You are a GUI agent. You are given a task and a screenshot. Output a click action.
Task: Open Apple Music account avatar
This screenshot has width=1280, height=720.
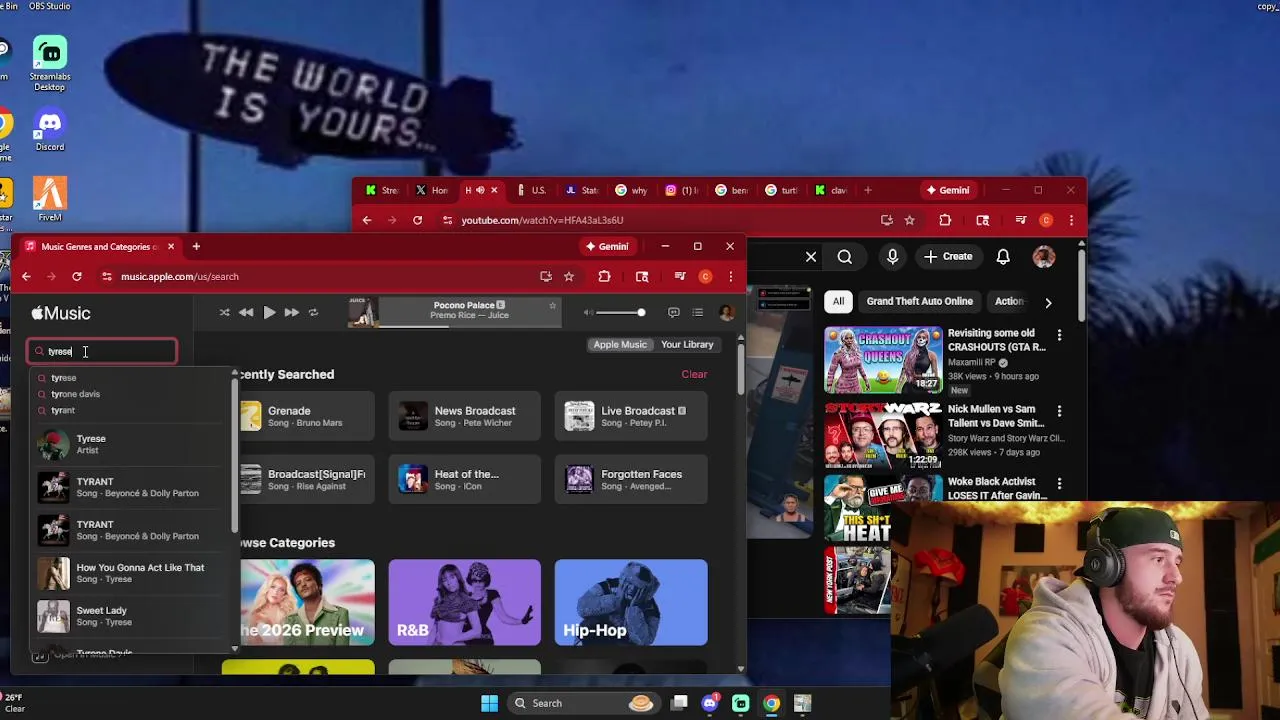(x=727, y=313)
